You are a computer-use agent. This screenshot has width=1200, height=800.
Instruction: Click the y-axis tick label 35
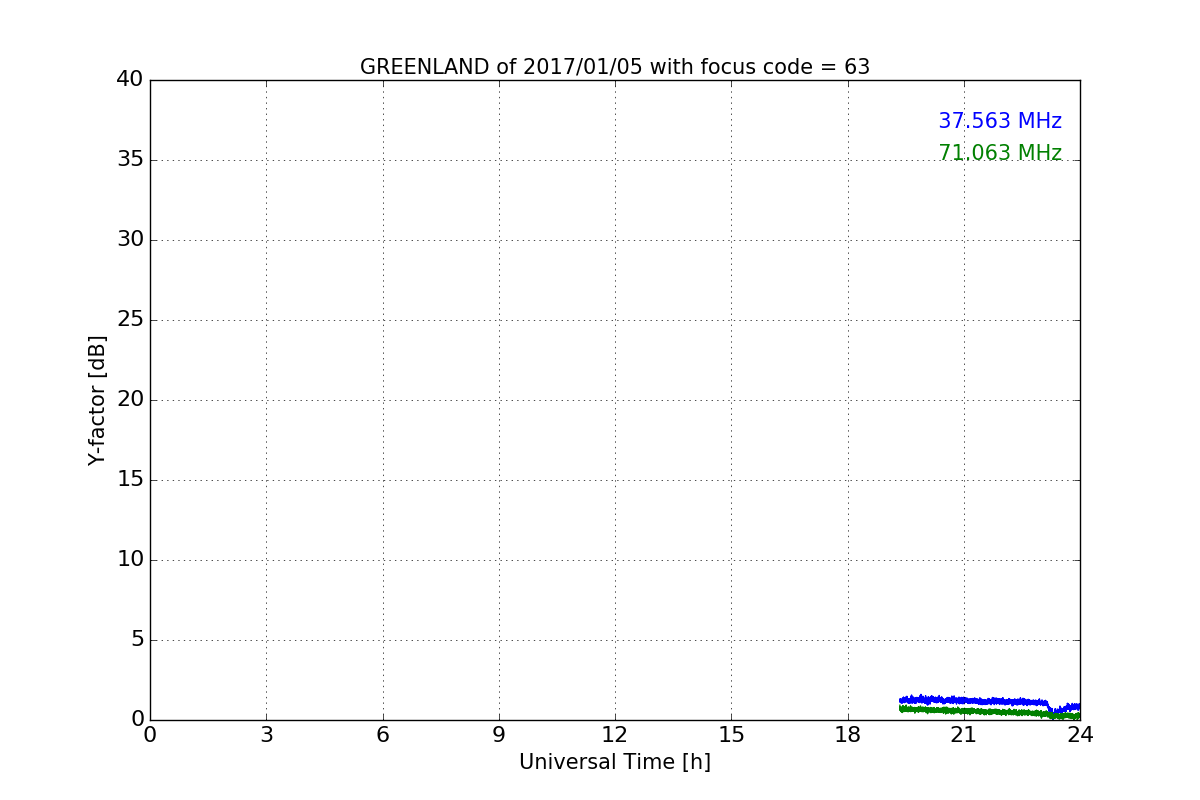click(130, 159)
